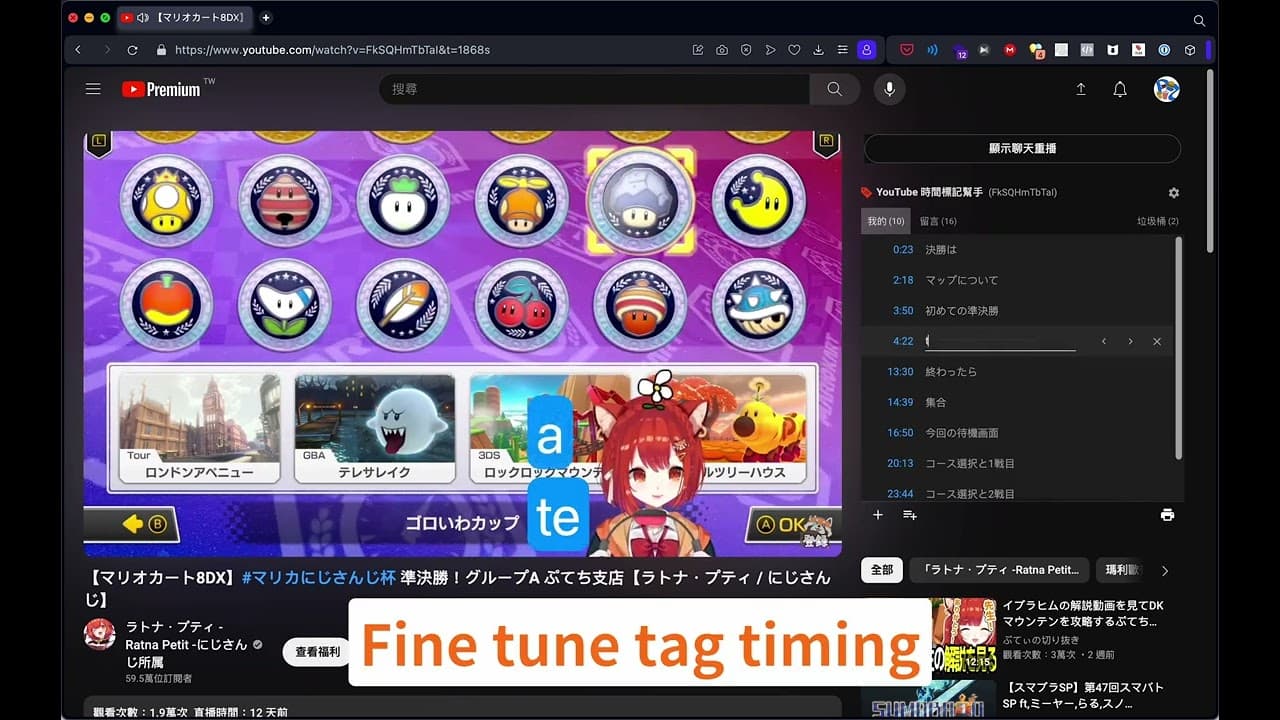Go back in browser history
This screenshot has width=1280, height=720.
[x=78, y=49]
